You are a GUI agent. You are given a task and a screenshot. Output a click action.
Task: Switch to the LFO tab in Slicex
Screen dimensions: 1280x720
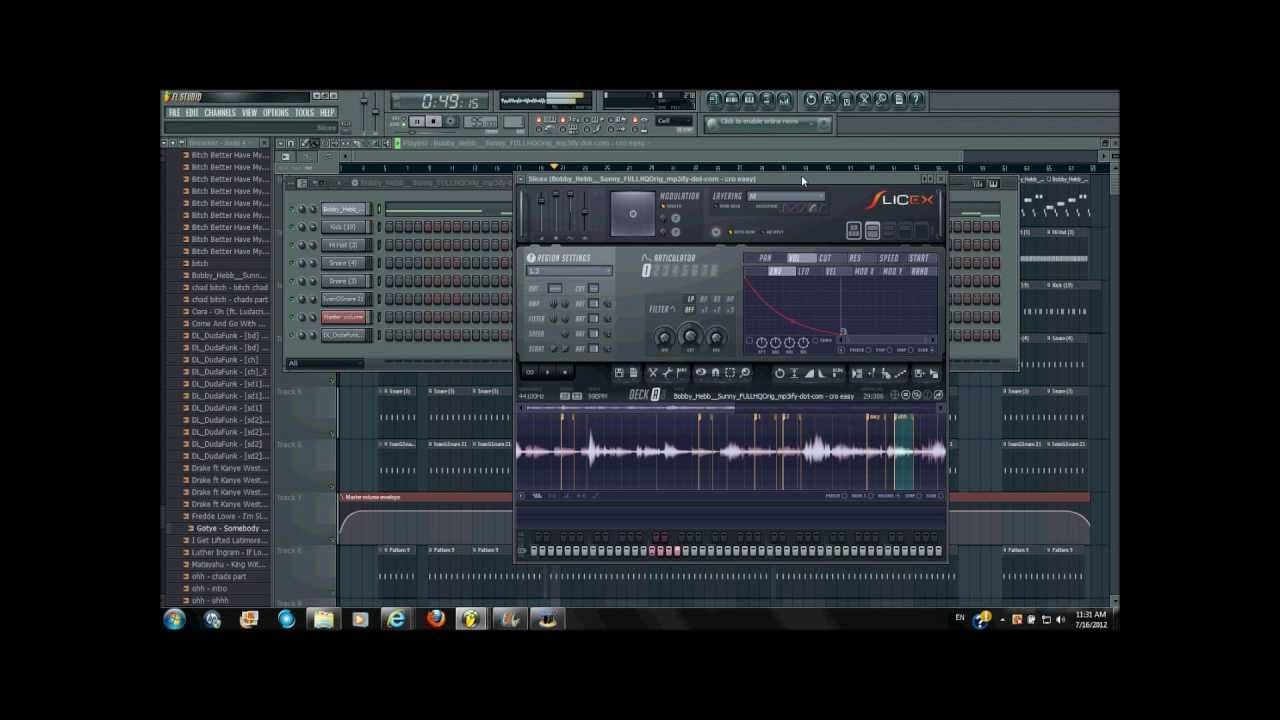(804, 271)
